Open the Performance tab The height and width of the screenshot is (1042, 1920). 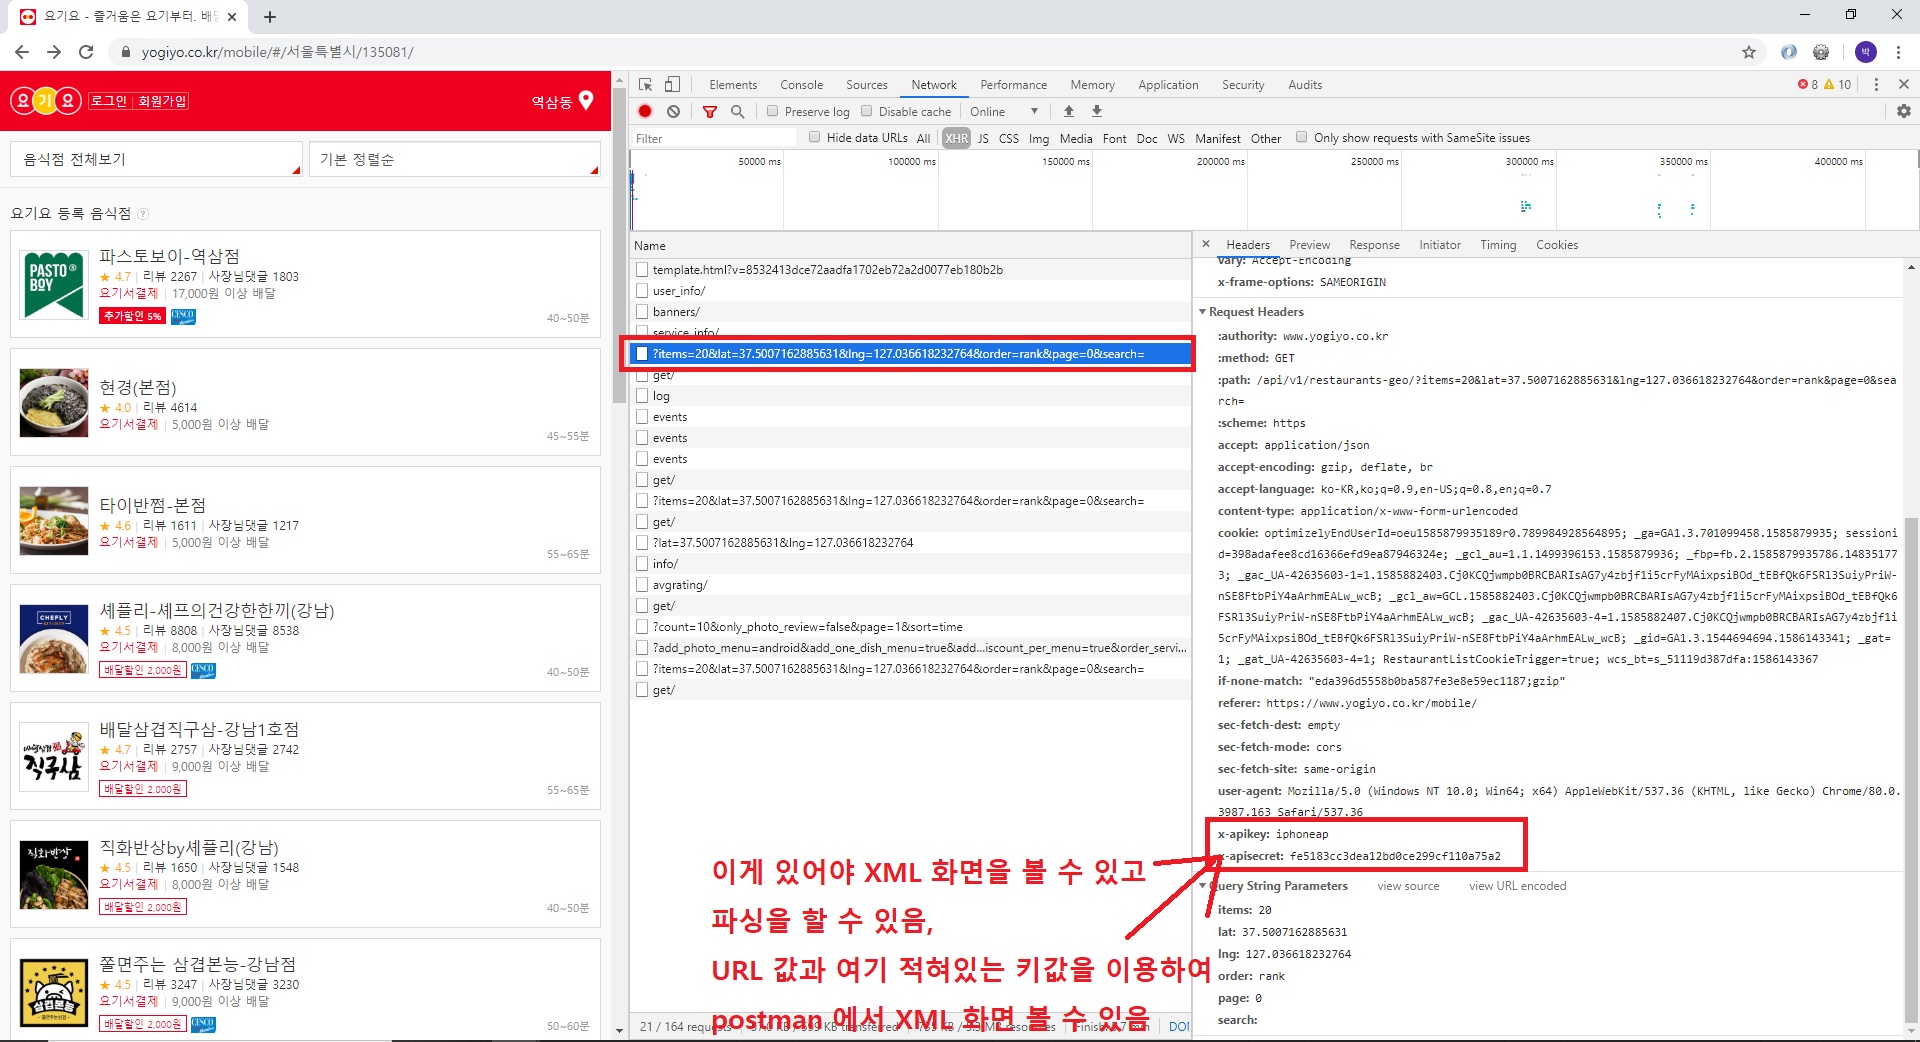[1014, 85]
